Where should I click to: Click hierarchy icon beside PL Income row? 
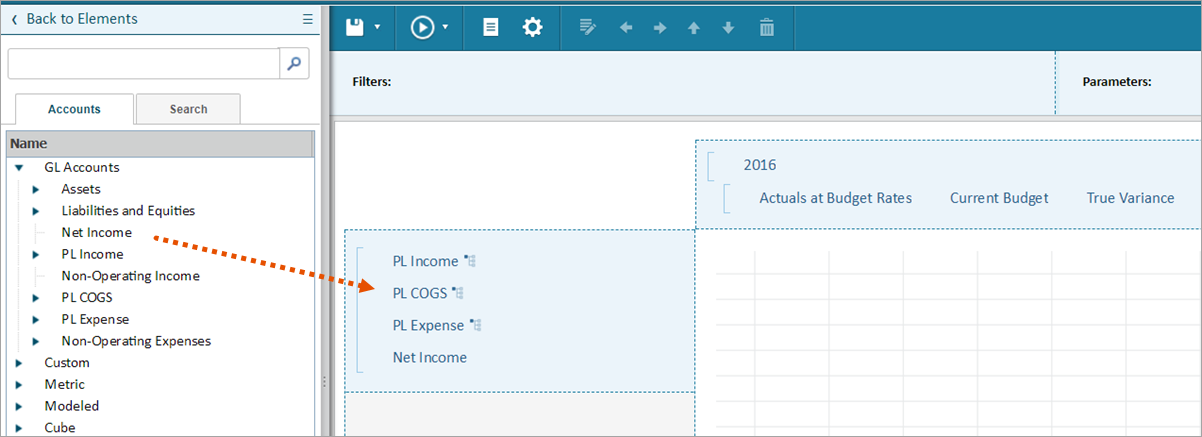(x=469, y=261)
